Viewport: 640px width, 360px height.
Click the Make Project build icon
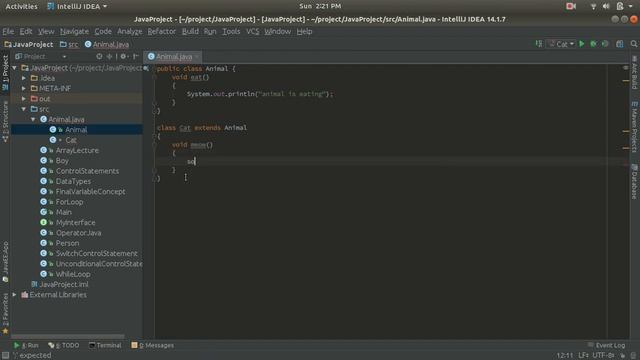(x=539, y=44)
